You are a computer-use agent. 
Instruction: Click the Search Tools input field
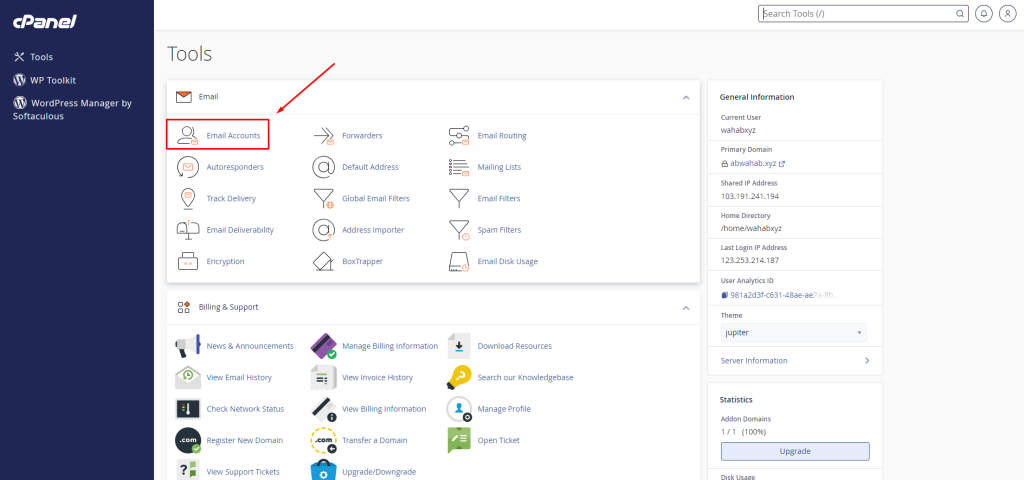(x=860, y=14)
